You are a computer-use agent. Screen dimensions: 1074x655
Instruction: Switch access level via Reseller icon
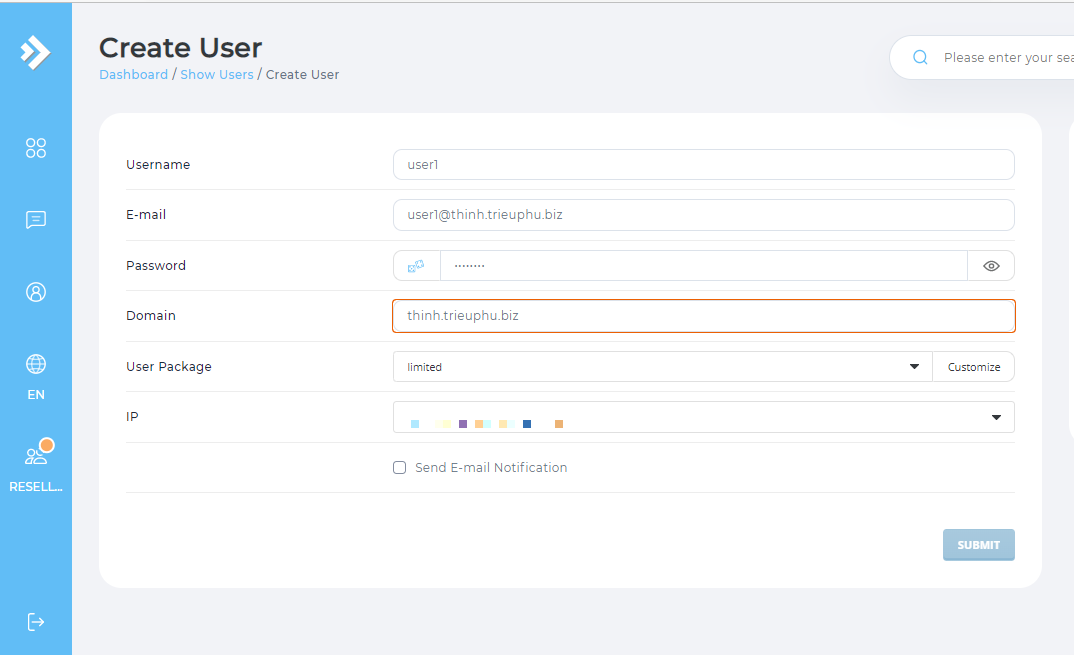36,456
